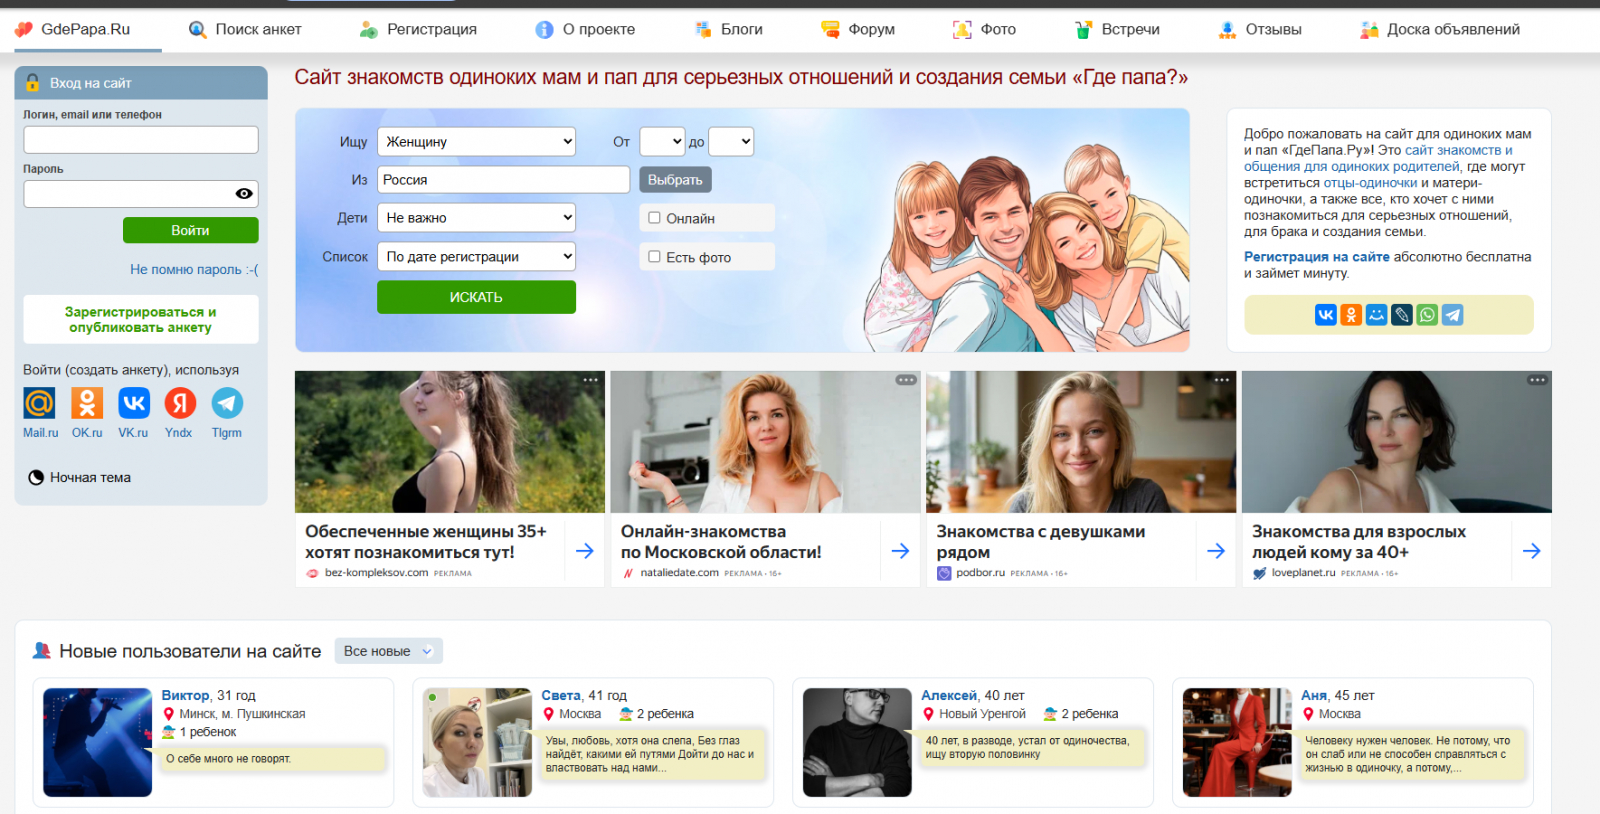
Task: Open the Отзывы reviews icon
Action: 1228,30
